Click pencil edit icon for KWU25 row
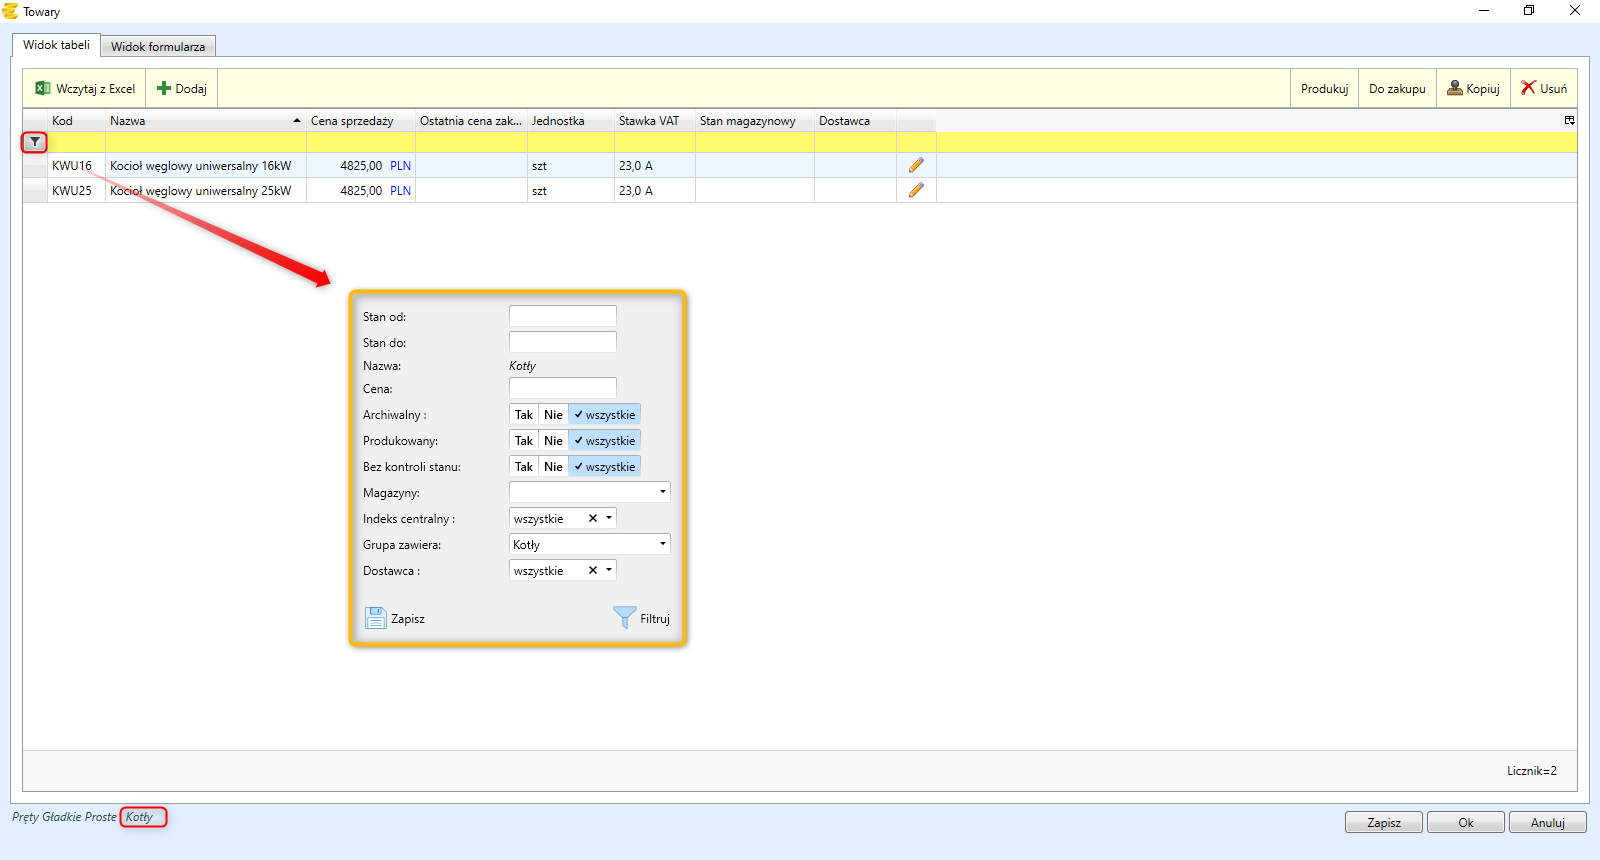The height and width of the screenshot is (860, 1600). [916, 190]
